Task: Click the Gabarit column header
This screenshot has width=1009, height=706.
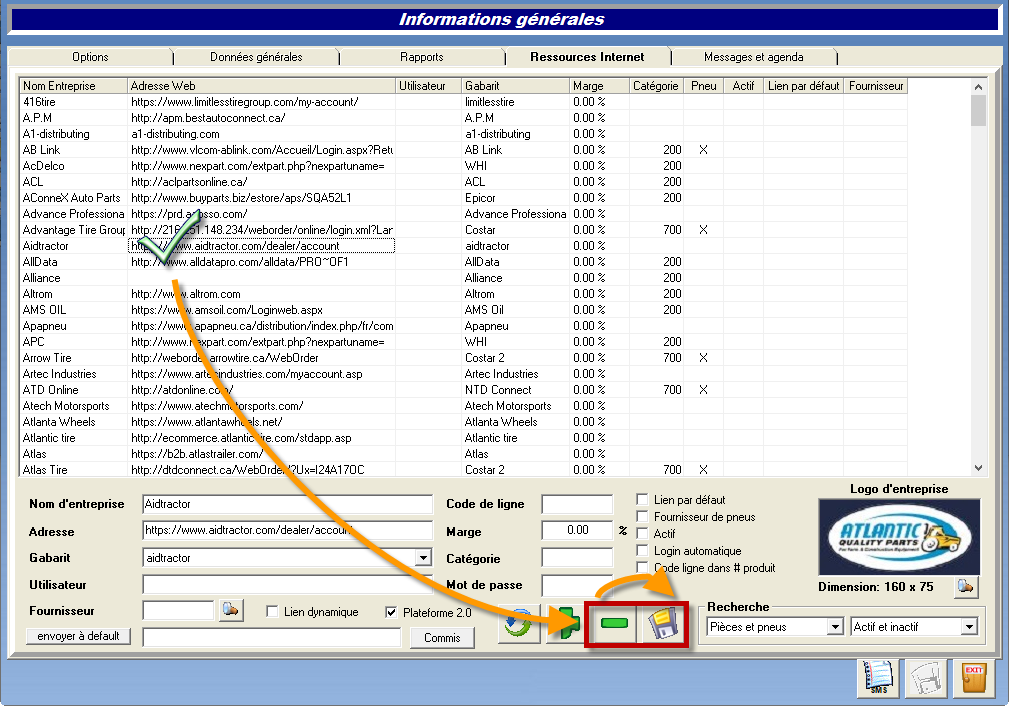Action: [x=515, y=86]
